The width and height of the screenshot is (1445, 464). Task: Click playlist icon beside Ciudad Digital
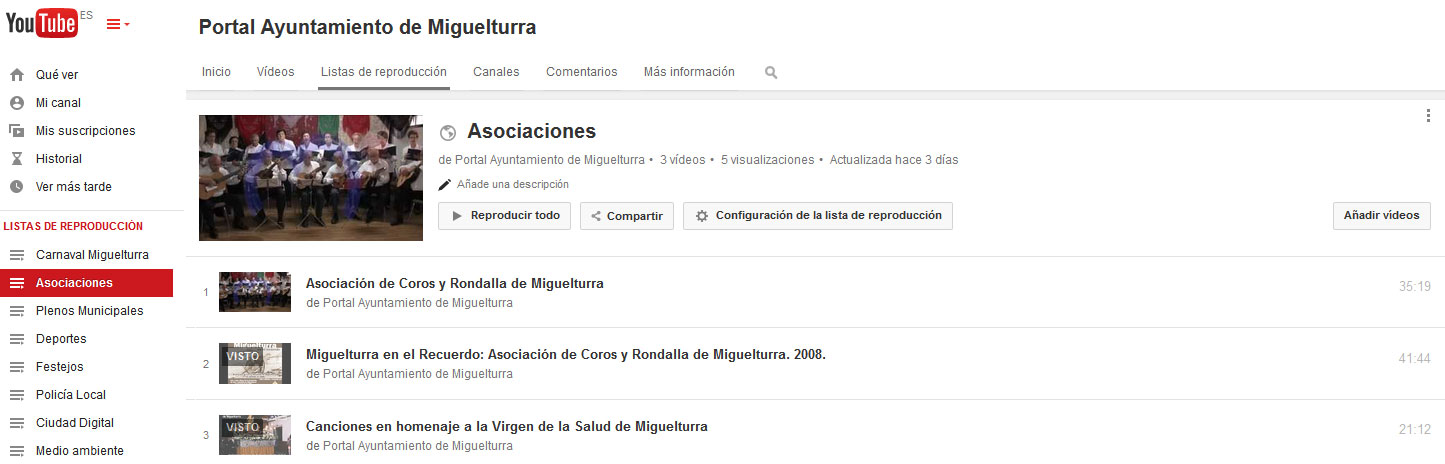point(16,423)
